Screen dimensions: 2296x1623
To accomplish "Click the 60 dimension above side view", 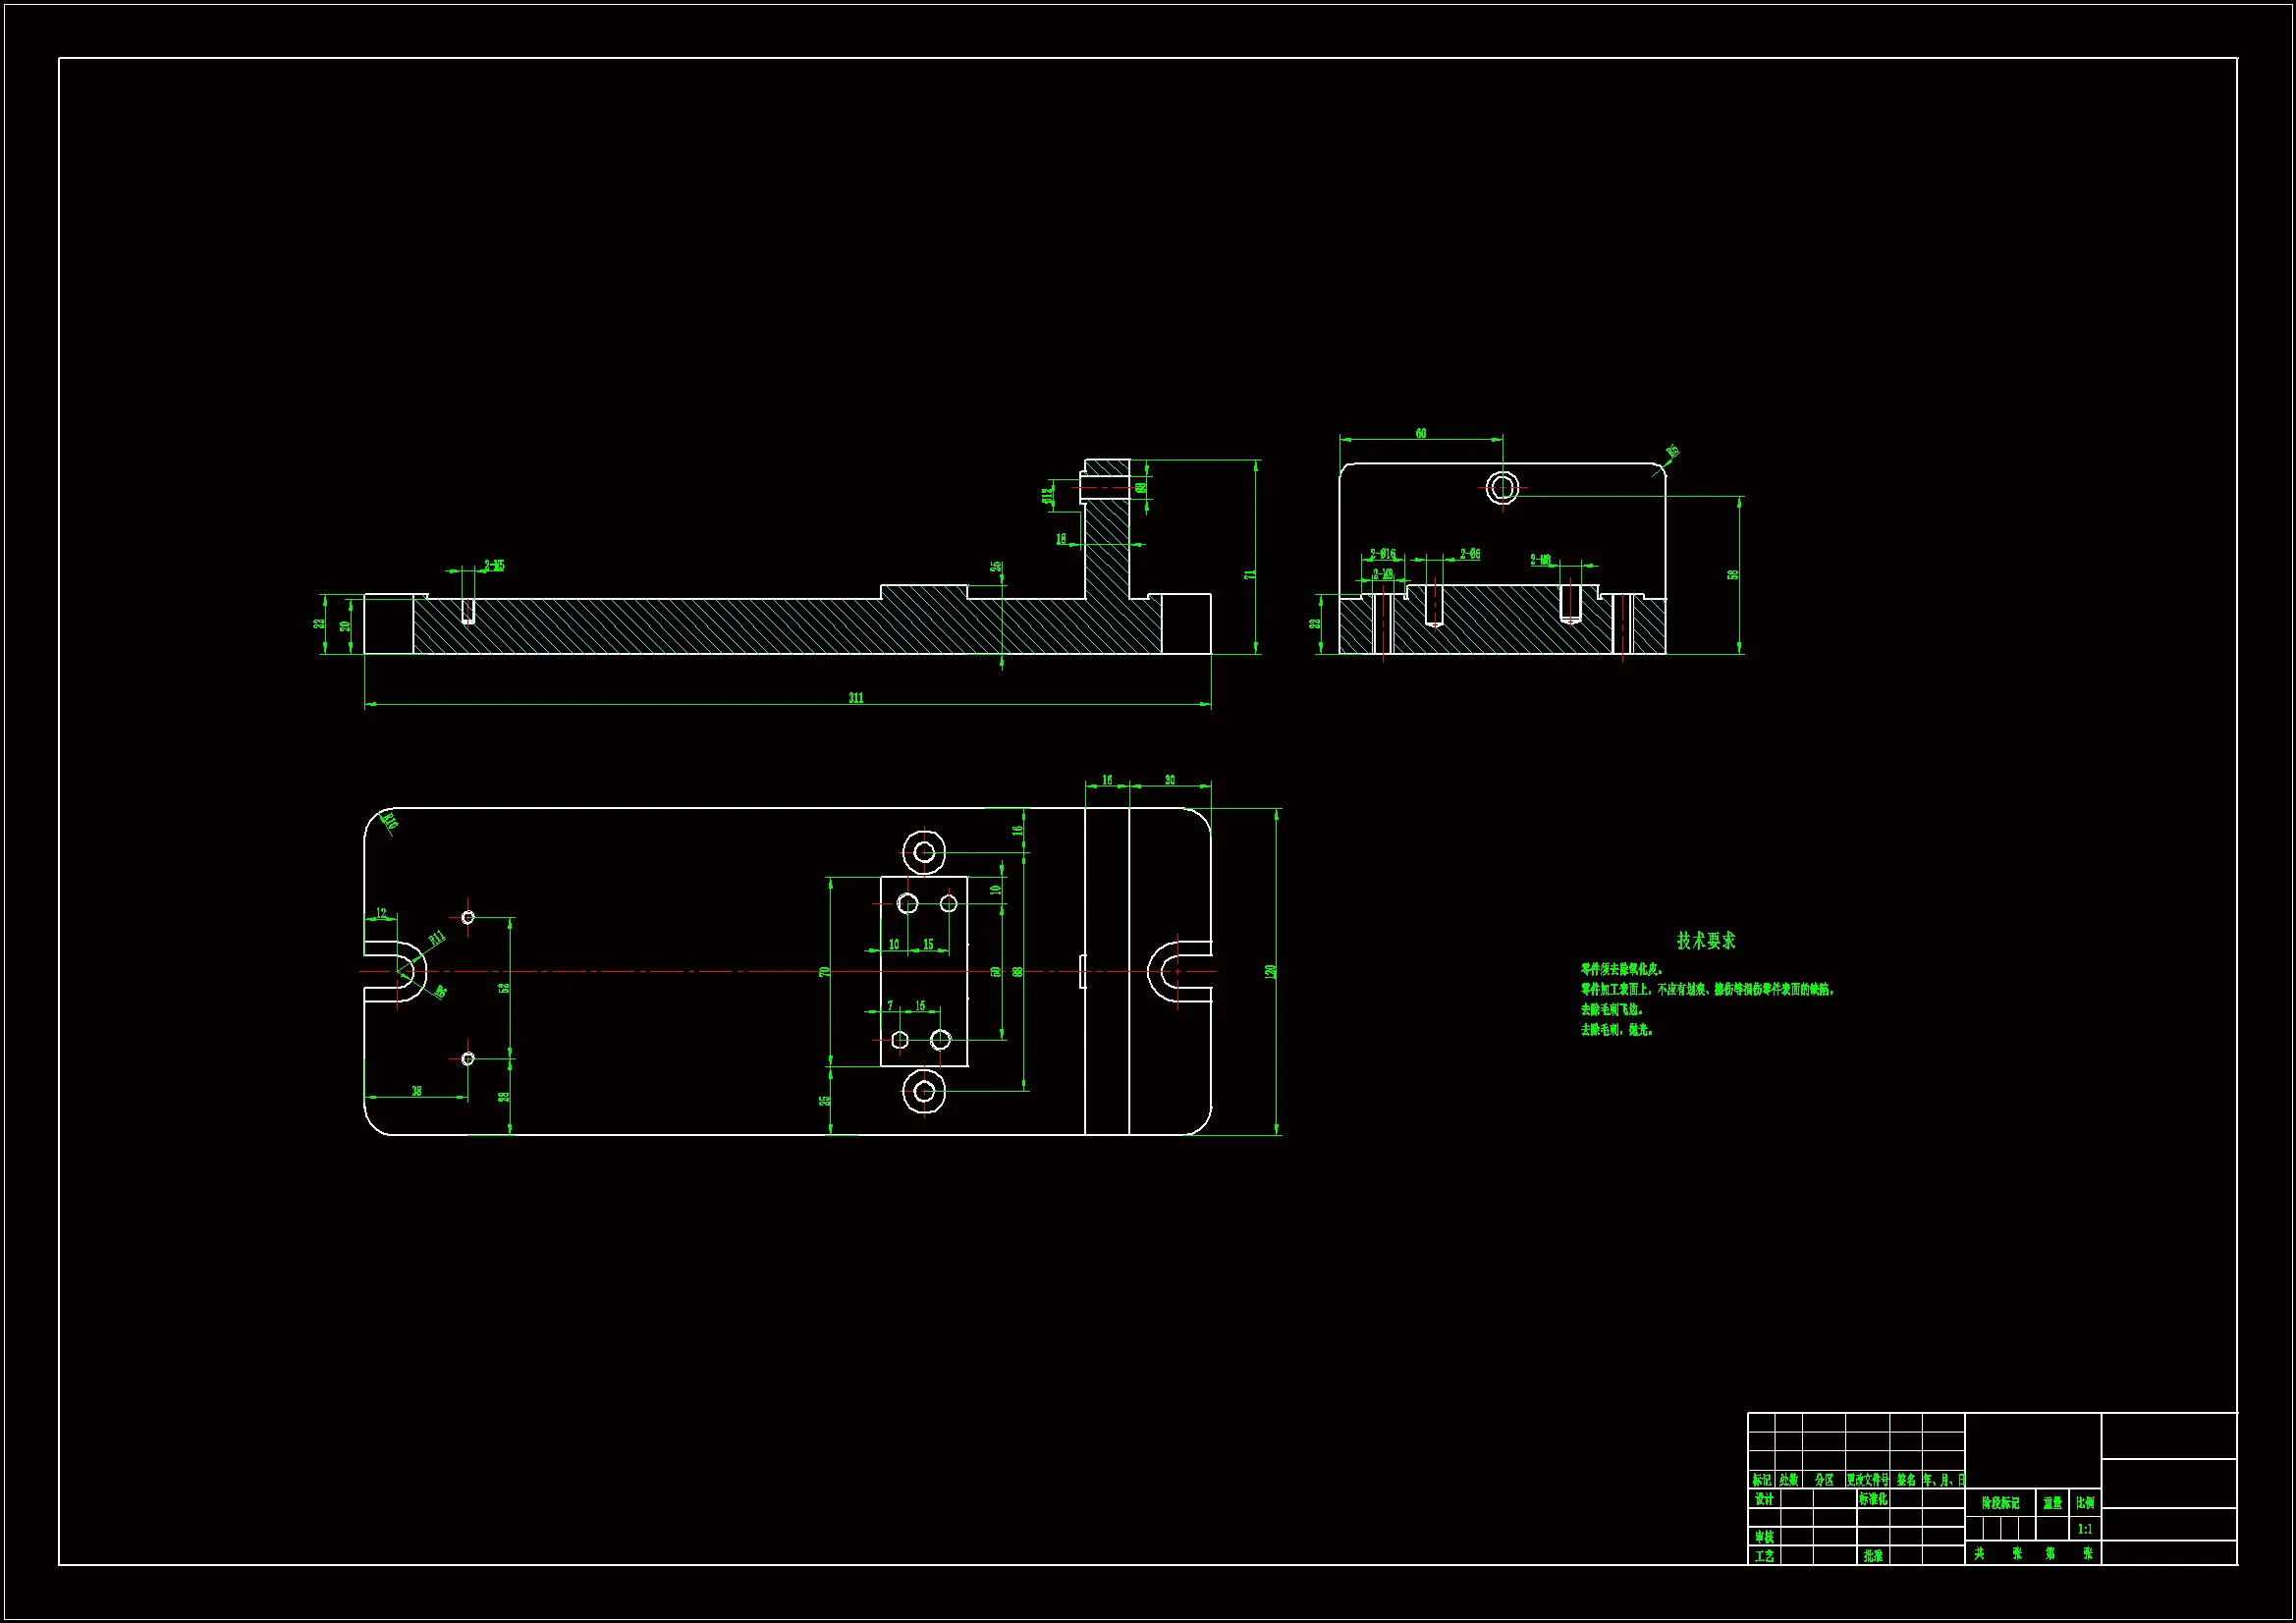I will (1421, 433).
